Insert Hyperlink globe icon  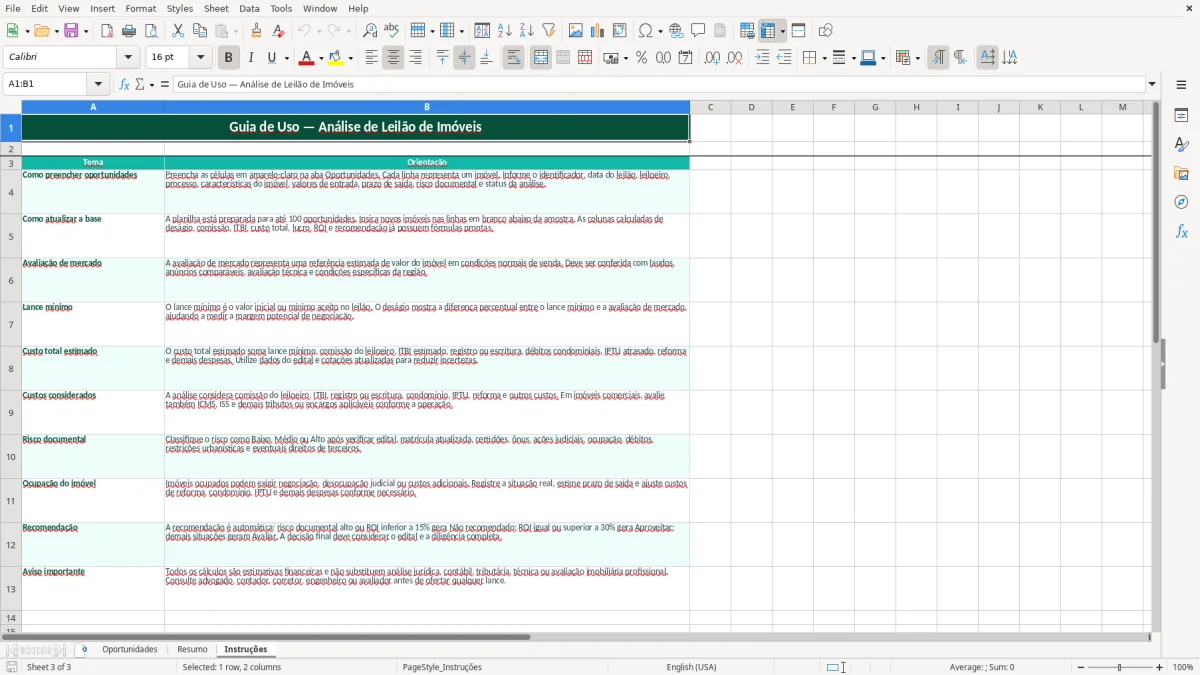pyautogui.click(x=676, y=31)
